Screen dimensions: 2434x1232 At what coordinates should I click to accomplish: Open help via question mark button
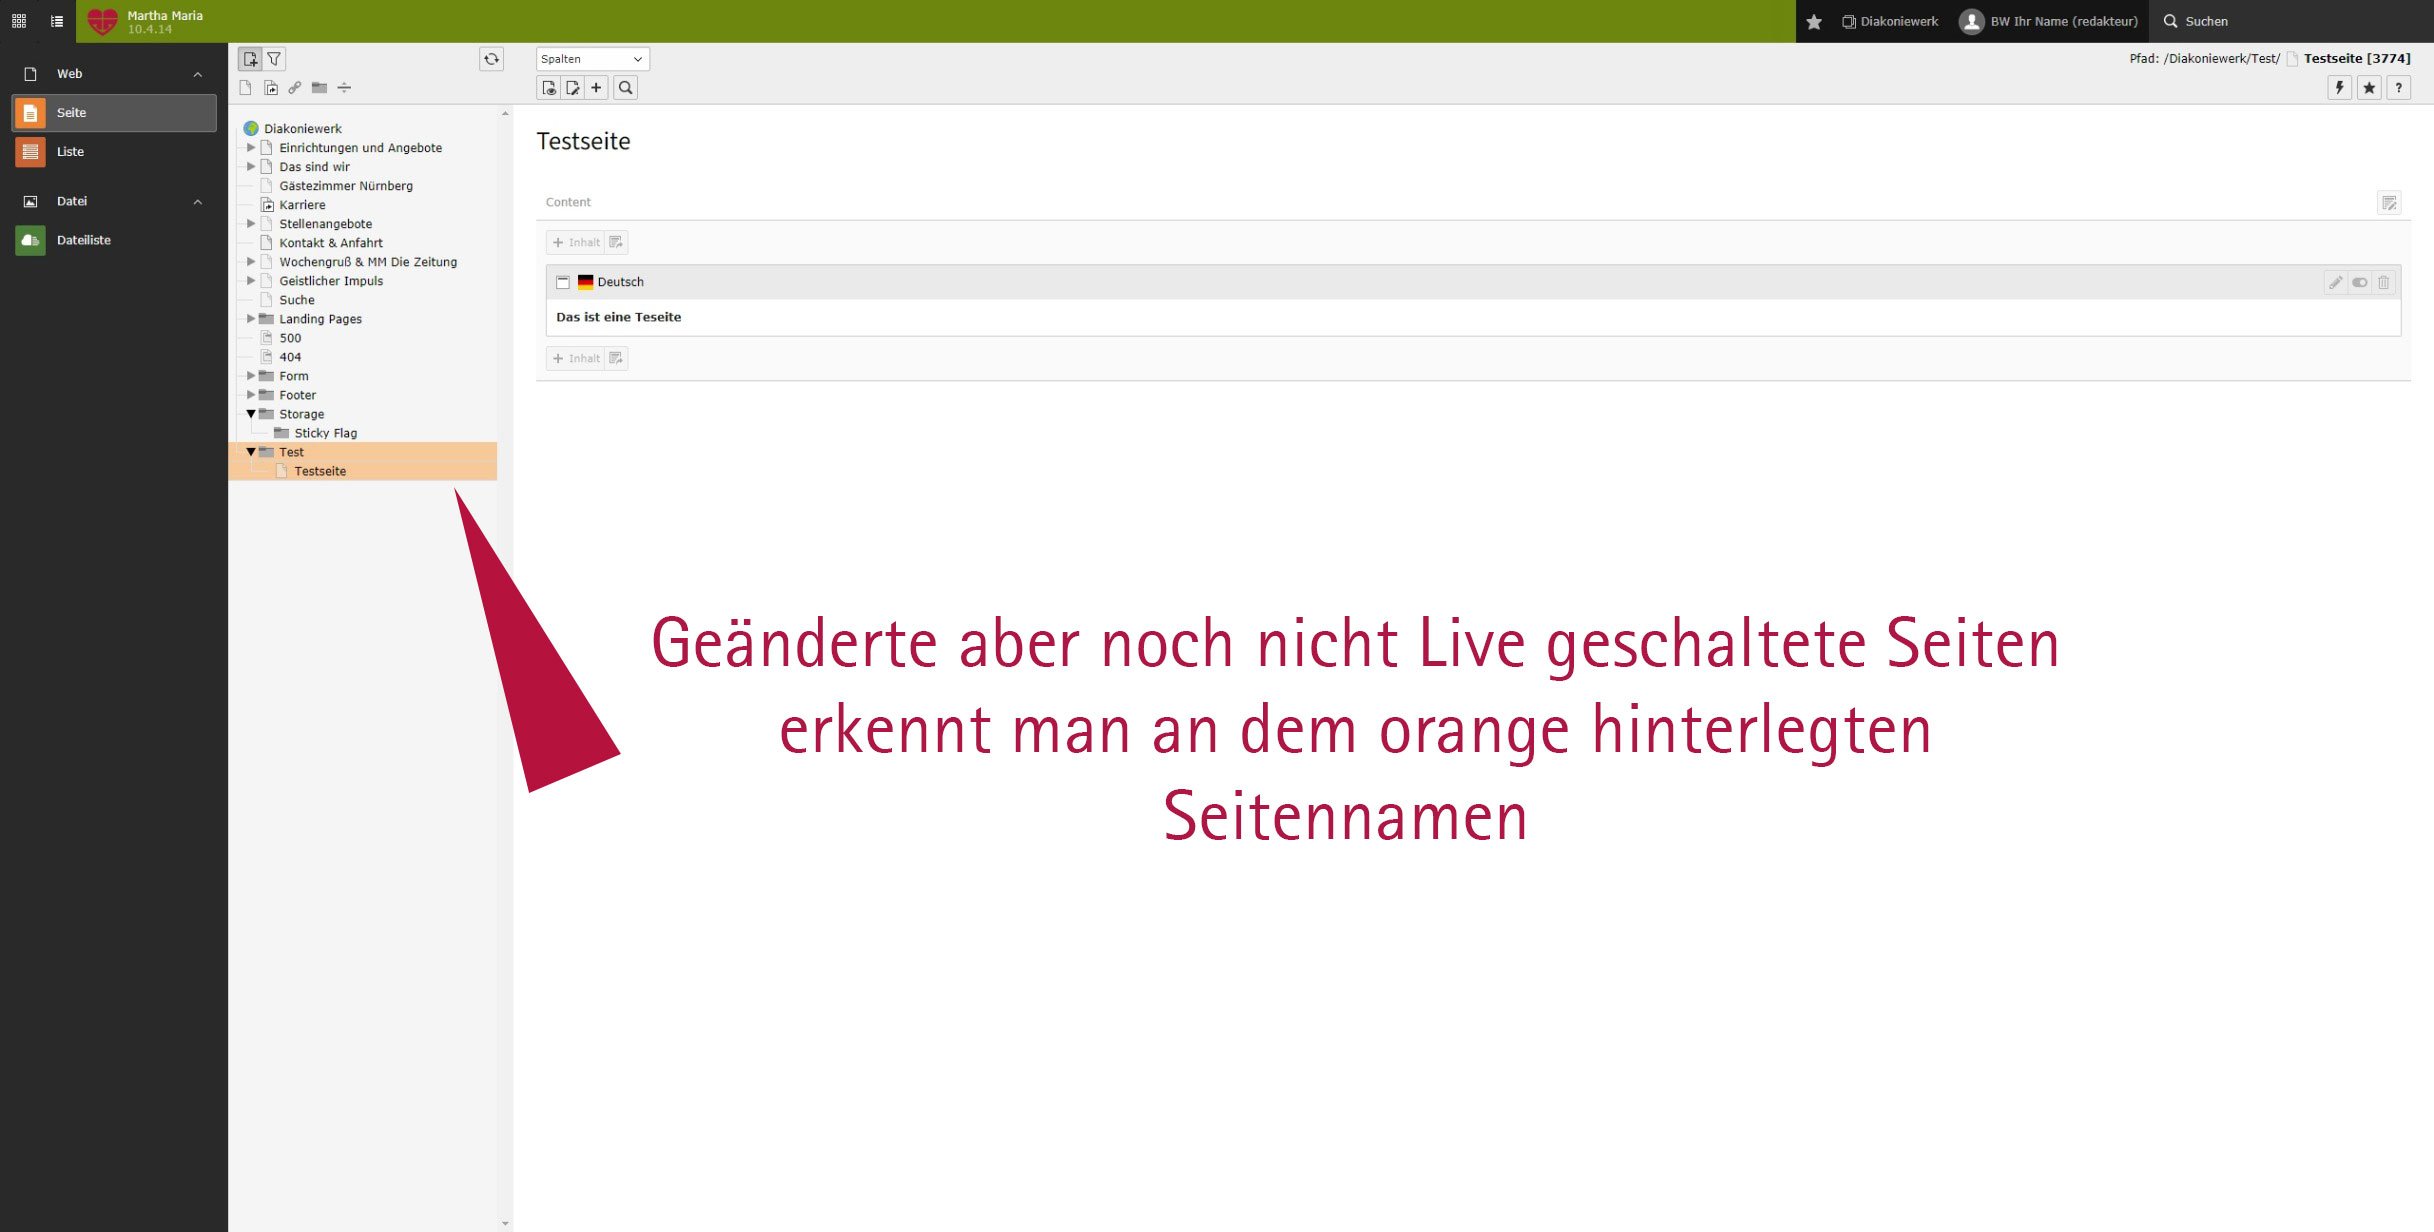coord(2398,88)
